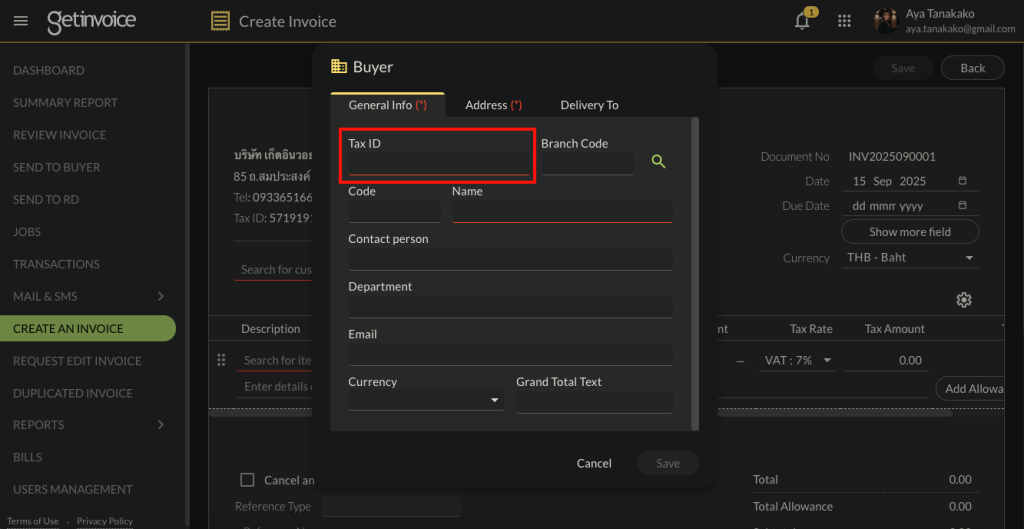
Task: Click into the Tax ID field
Action: point(438,164)
